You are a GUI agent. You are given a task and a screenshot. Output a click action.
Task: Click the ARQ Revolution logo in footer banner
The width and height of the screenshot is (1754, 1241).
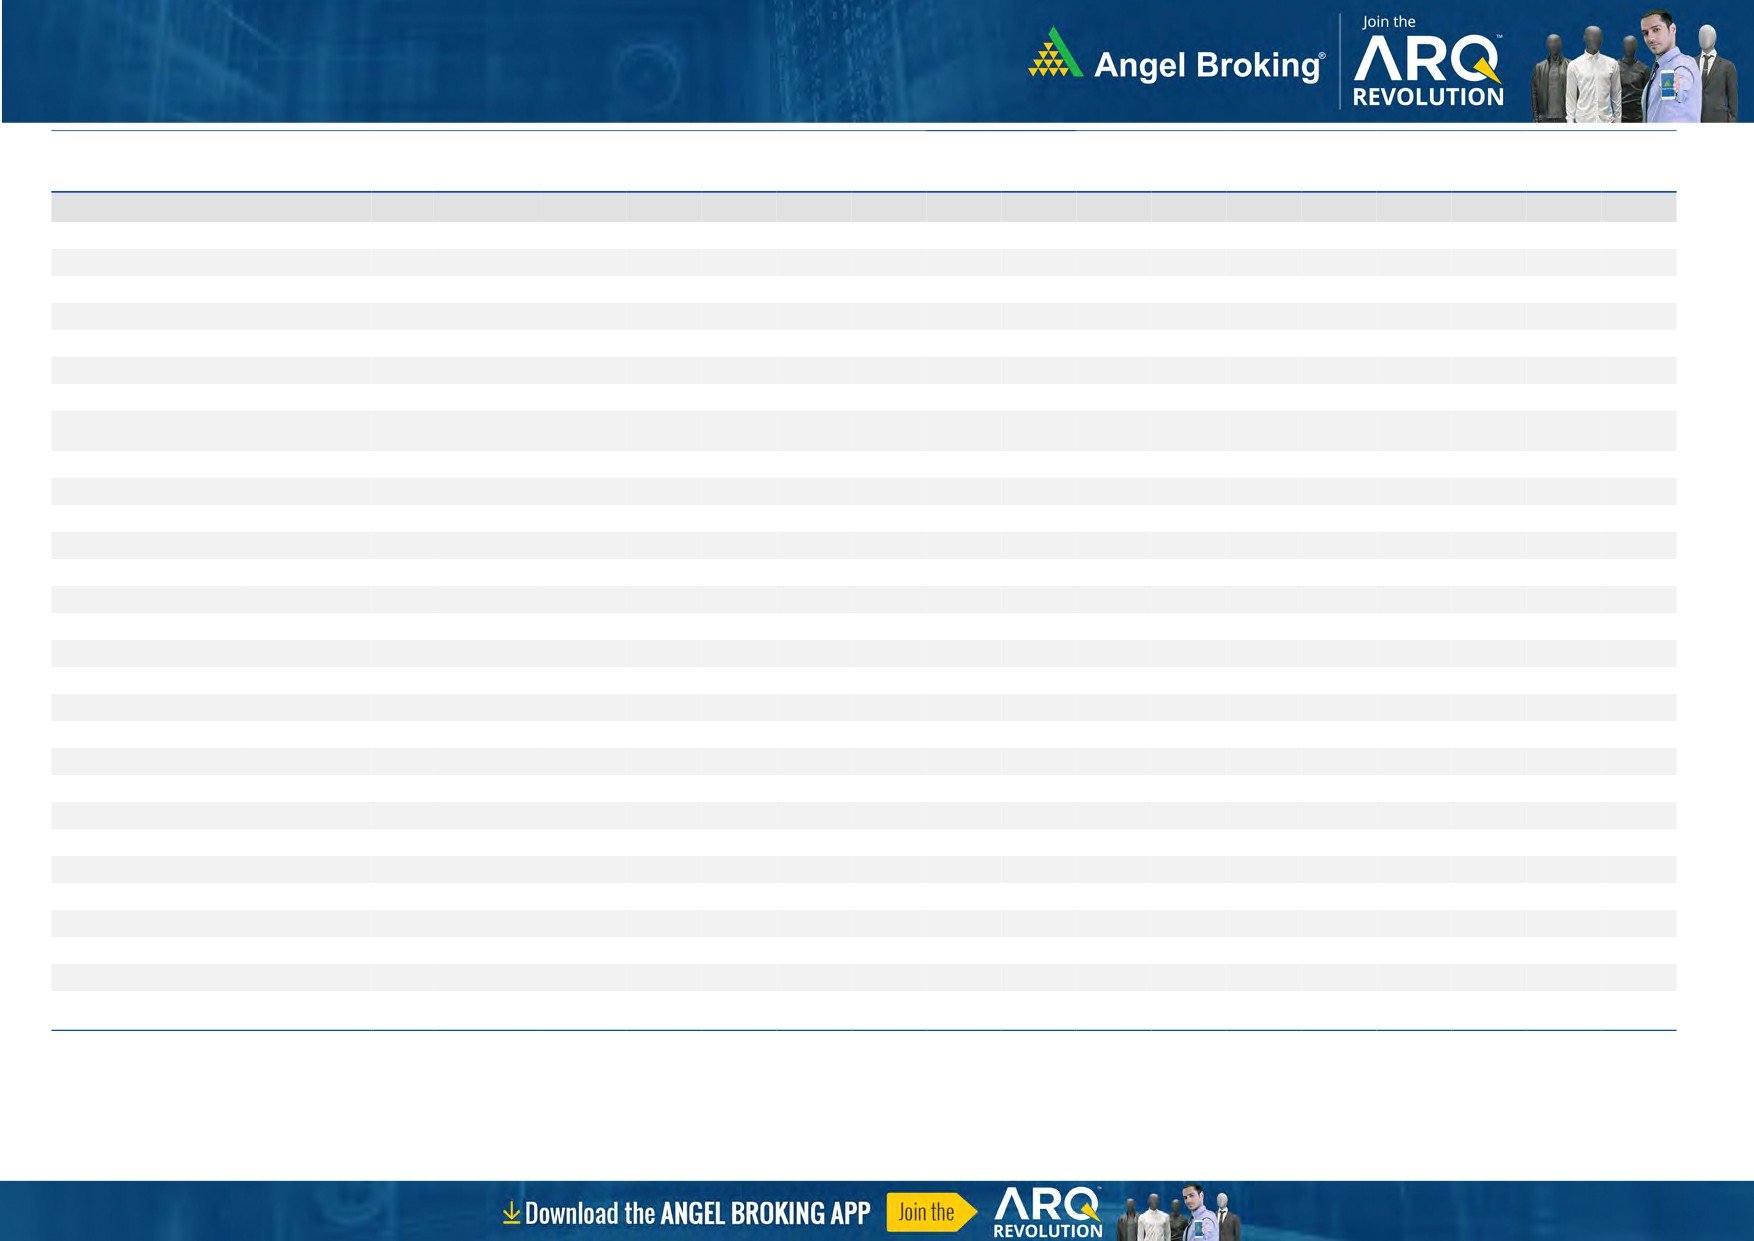(1047, 1212)
